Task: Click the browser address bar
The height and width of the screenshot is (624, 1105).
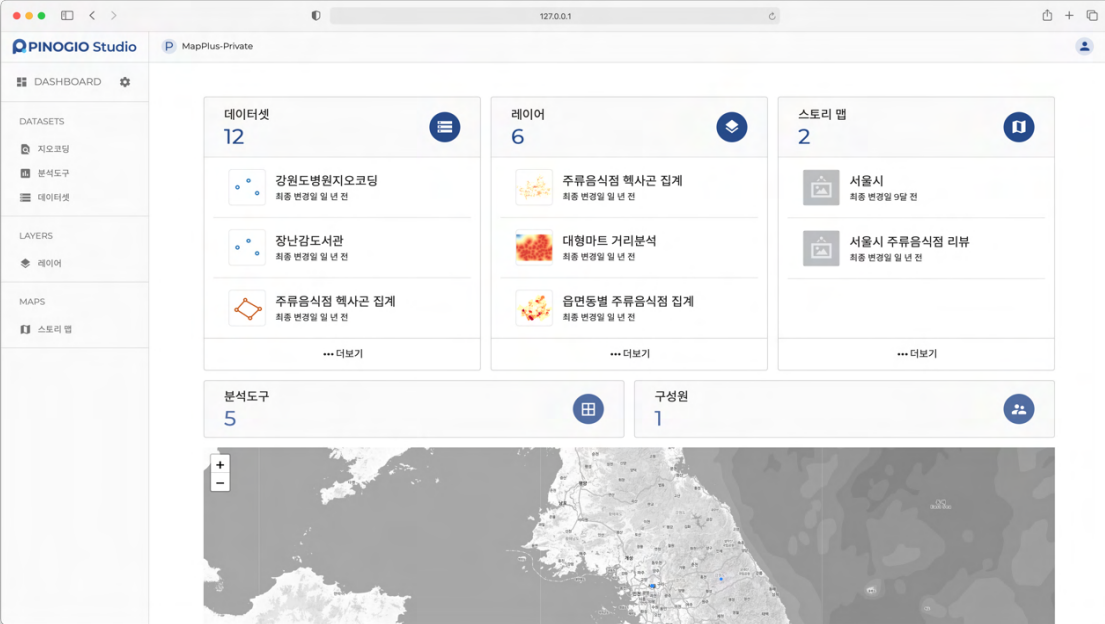Action: point(554,16)
